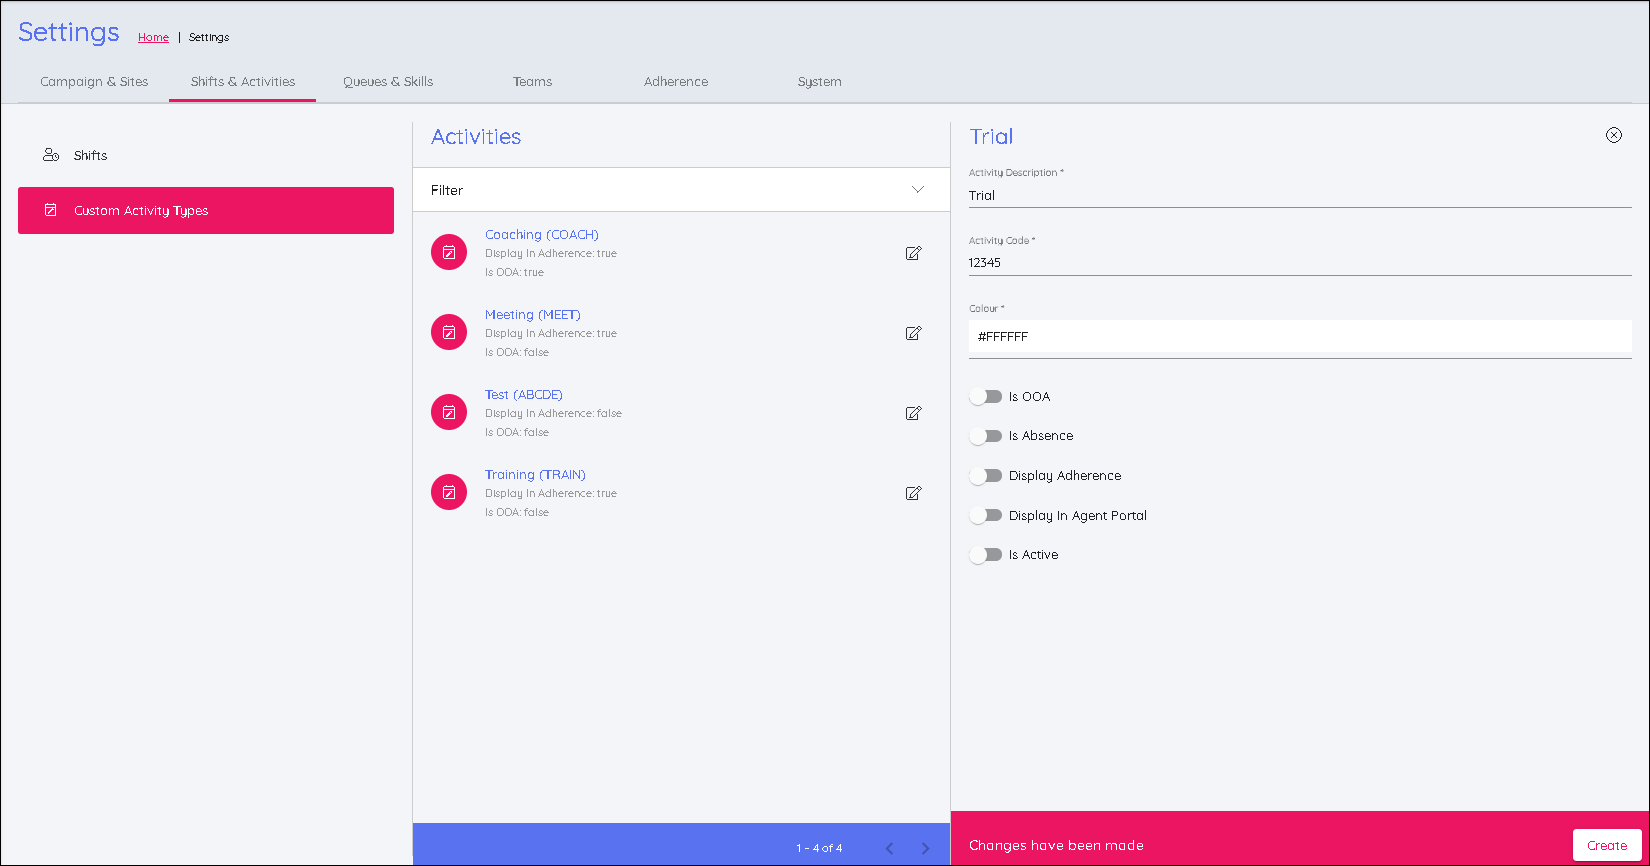
Task: Close the Trial panel with X icon
Action: pyautogui.click(x=1613, y=135)
